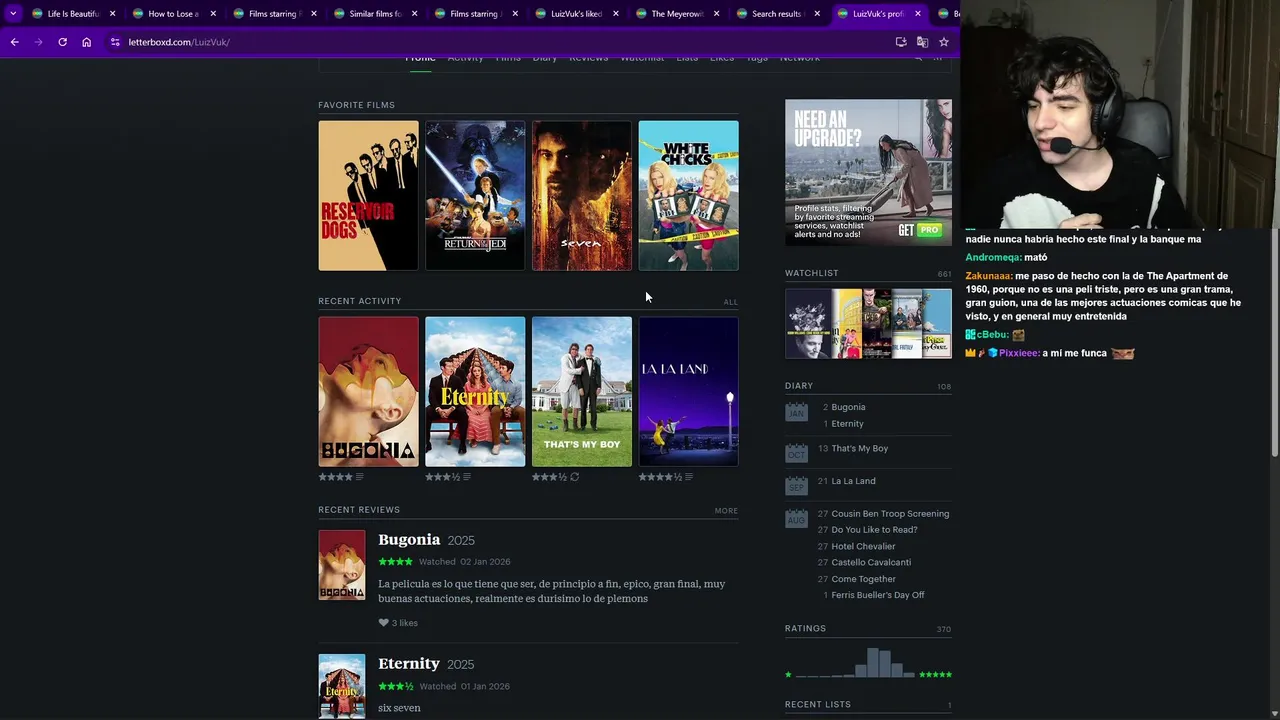1280x720 pixels.
Task: Close the 'The Meyerowitz' tab
Action: coord(716,14)
